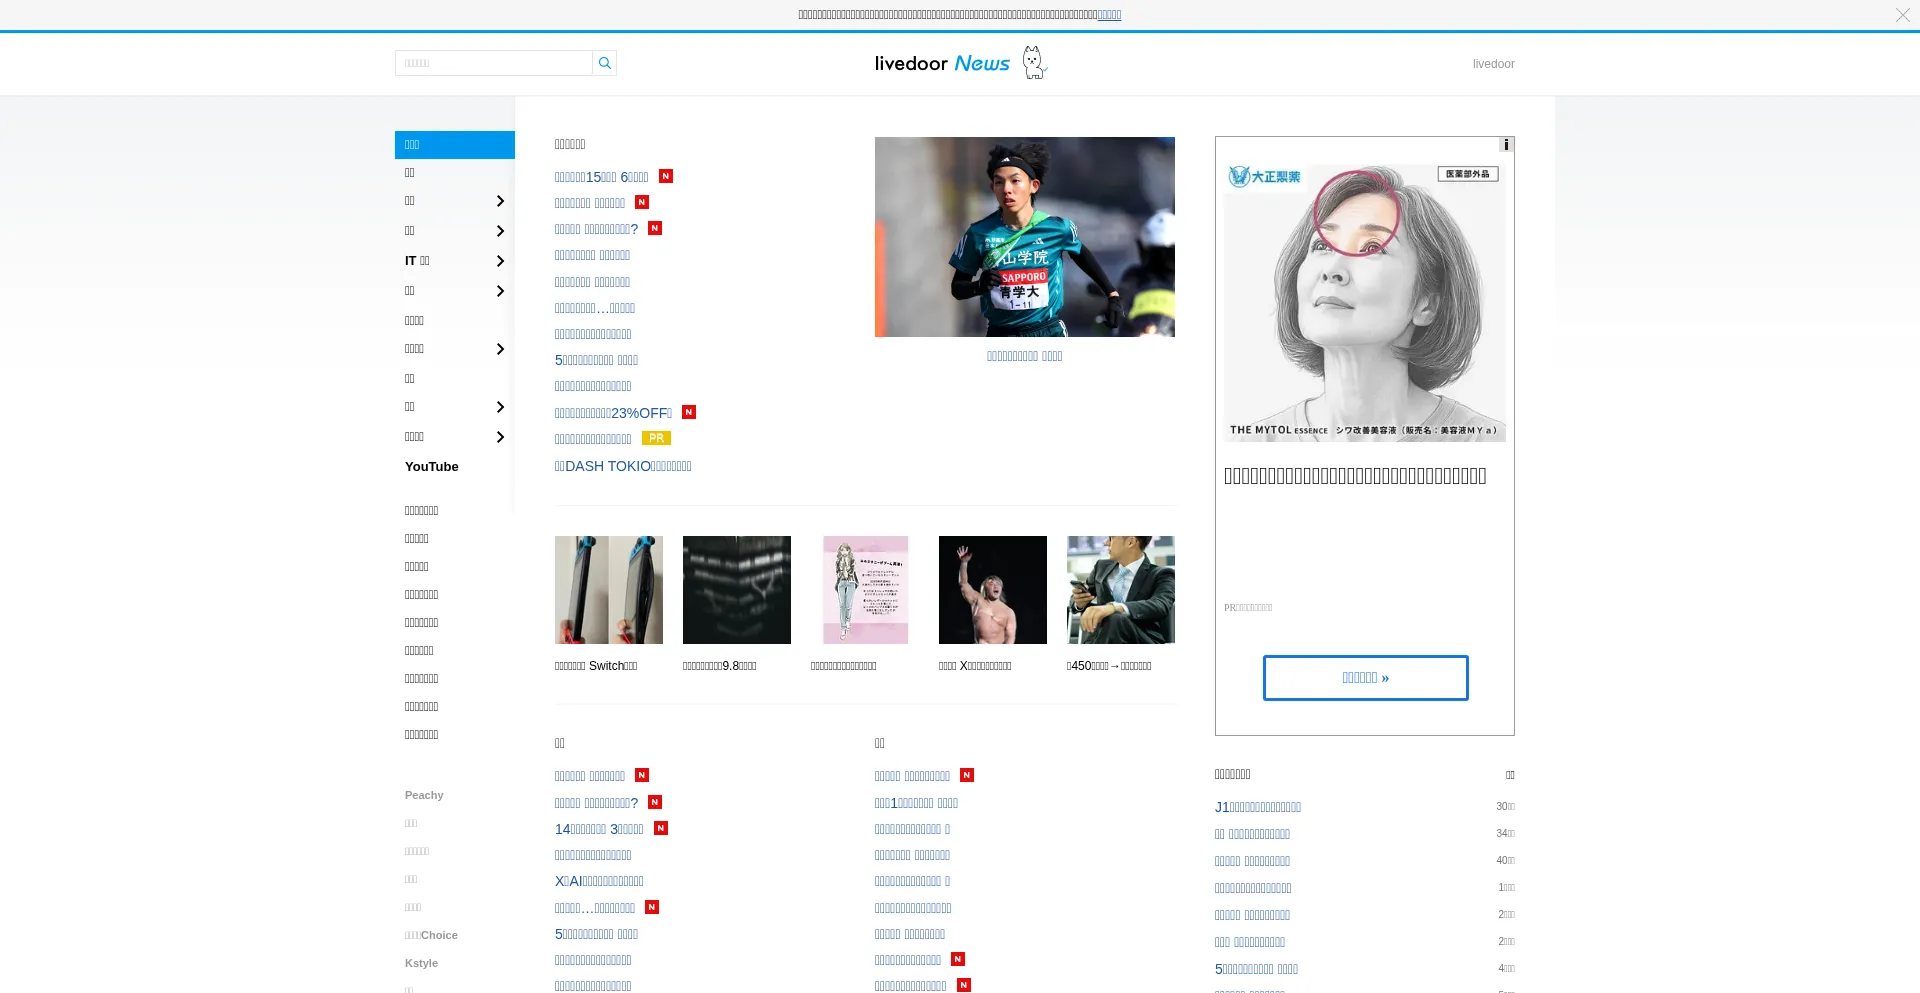1920x993 pixels.
Task: Click the livedoor link at top right
Action: click(x=1493, y=63)
